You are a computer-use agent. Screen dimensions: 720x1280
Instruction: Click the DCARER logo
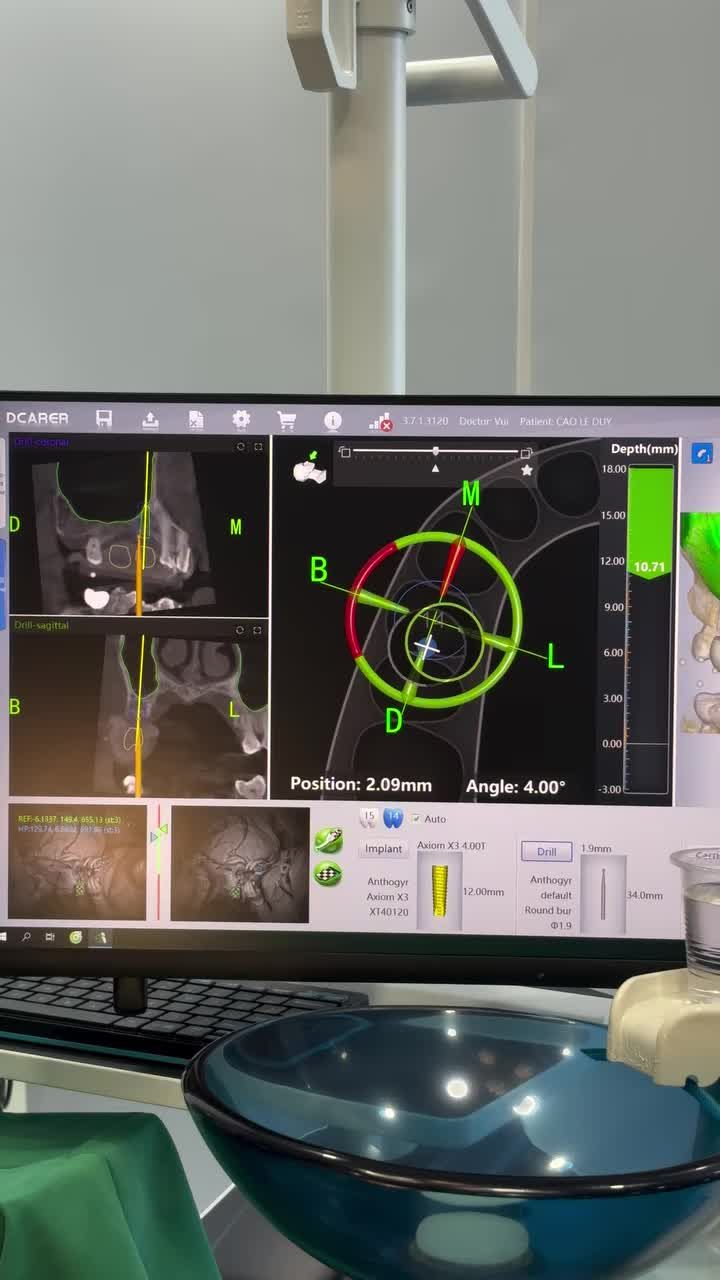(37, 419)
